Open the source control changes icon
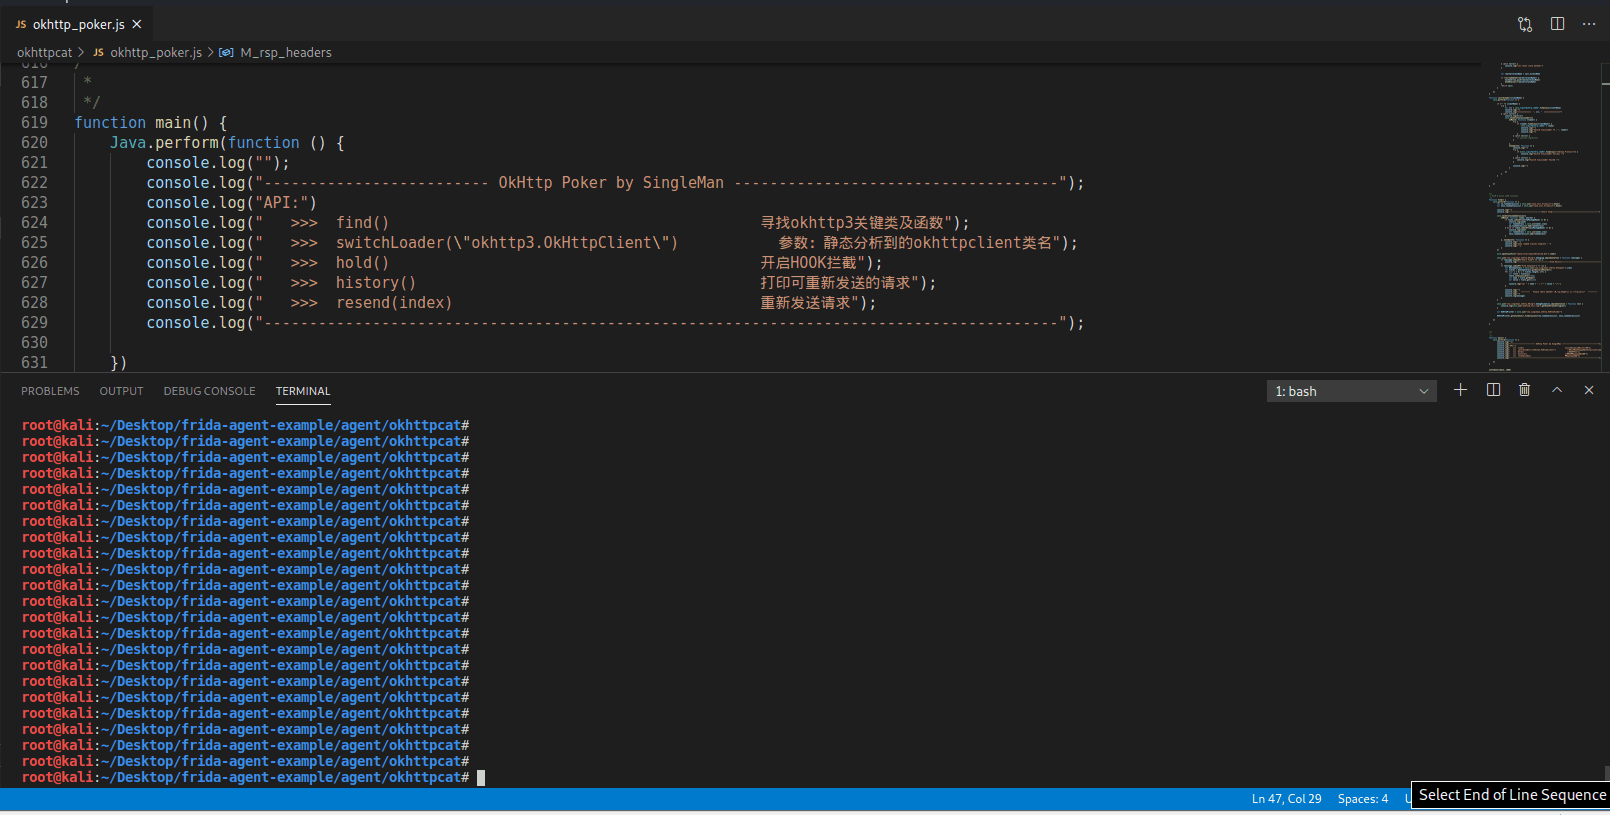 (x=1524, y=24)
